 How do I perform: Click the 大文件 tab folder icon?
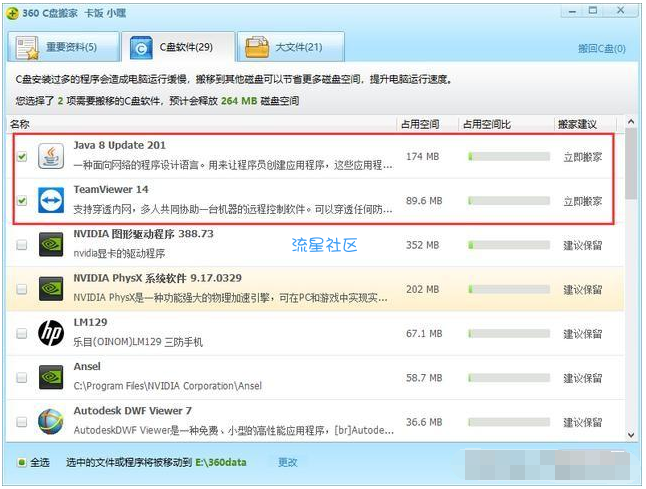click(x=257, y=48)
